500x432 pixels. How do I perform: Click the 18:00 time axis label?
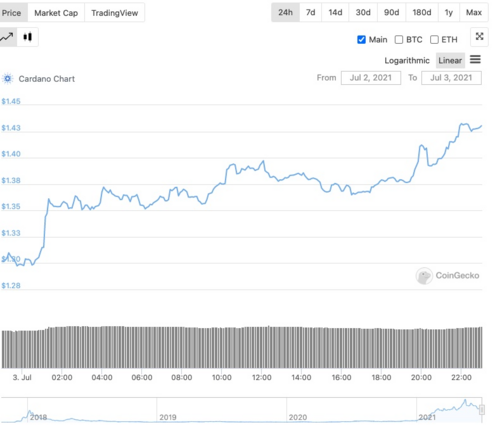tap(381, 378)
